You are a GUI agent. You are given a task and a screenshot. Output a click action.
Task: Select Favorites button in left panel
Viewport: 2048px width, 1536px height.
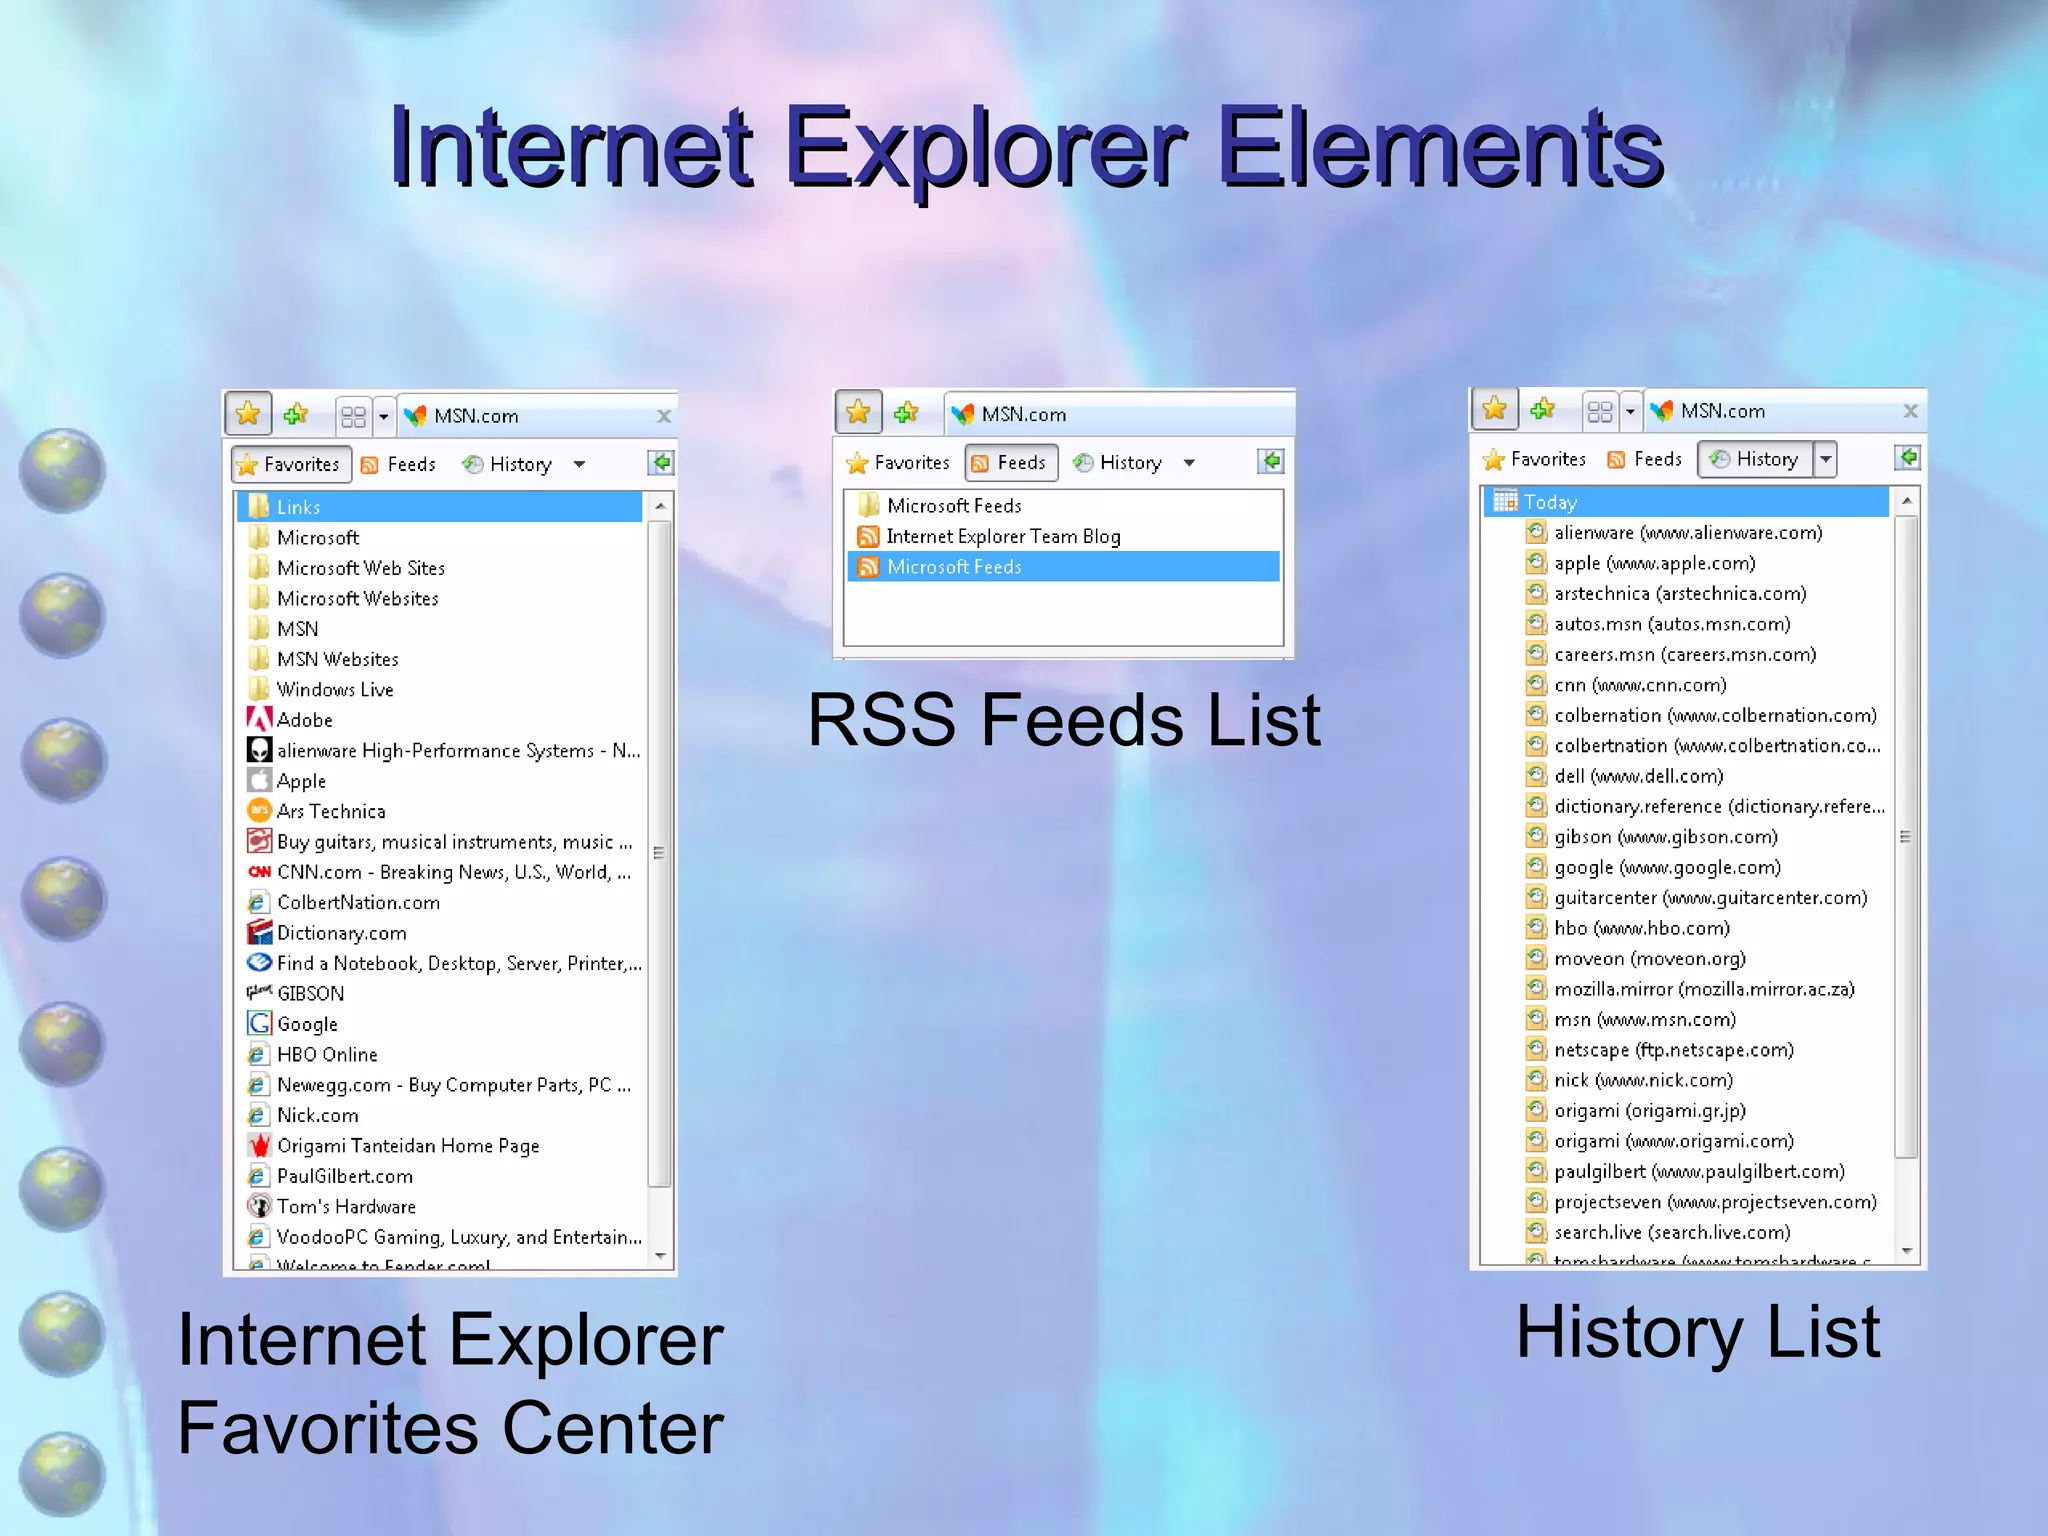[x=291, y=464]
